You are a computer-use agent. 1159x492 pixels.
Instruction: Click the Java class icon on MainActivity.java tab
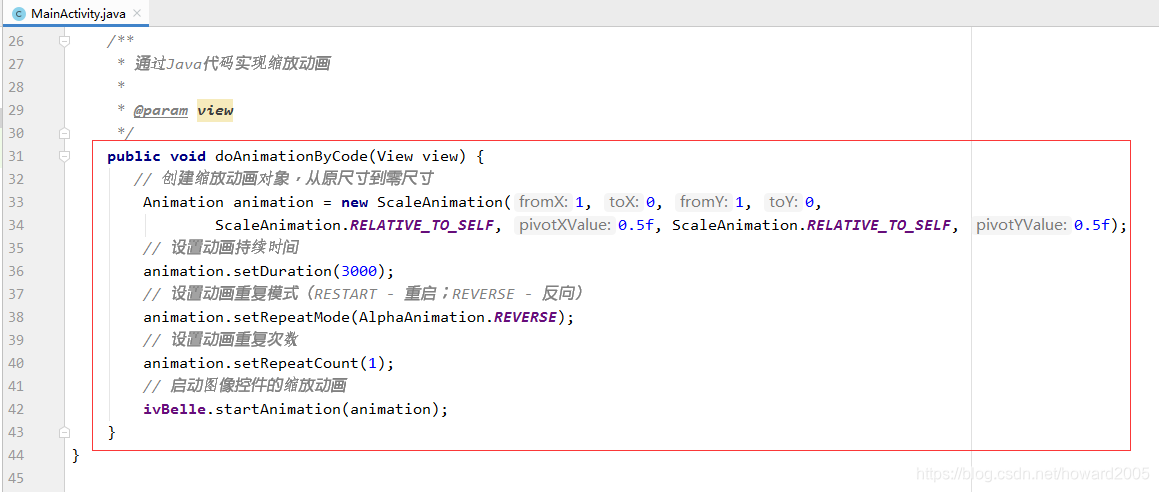(19, 14)
